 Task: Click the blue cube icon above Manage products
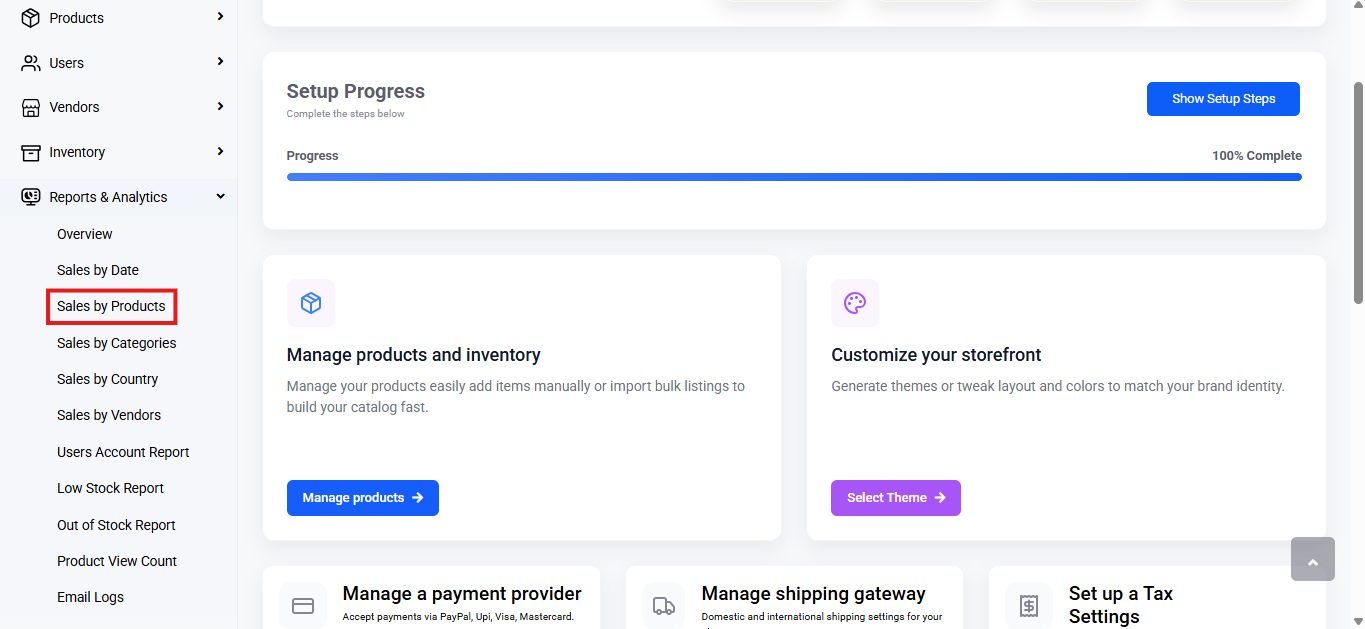311,303
